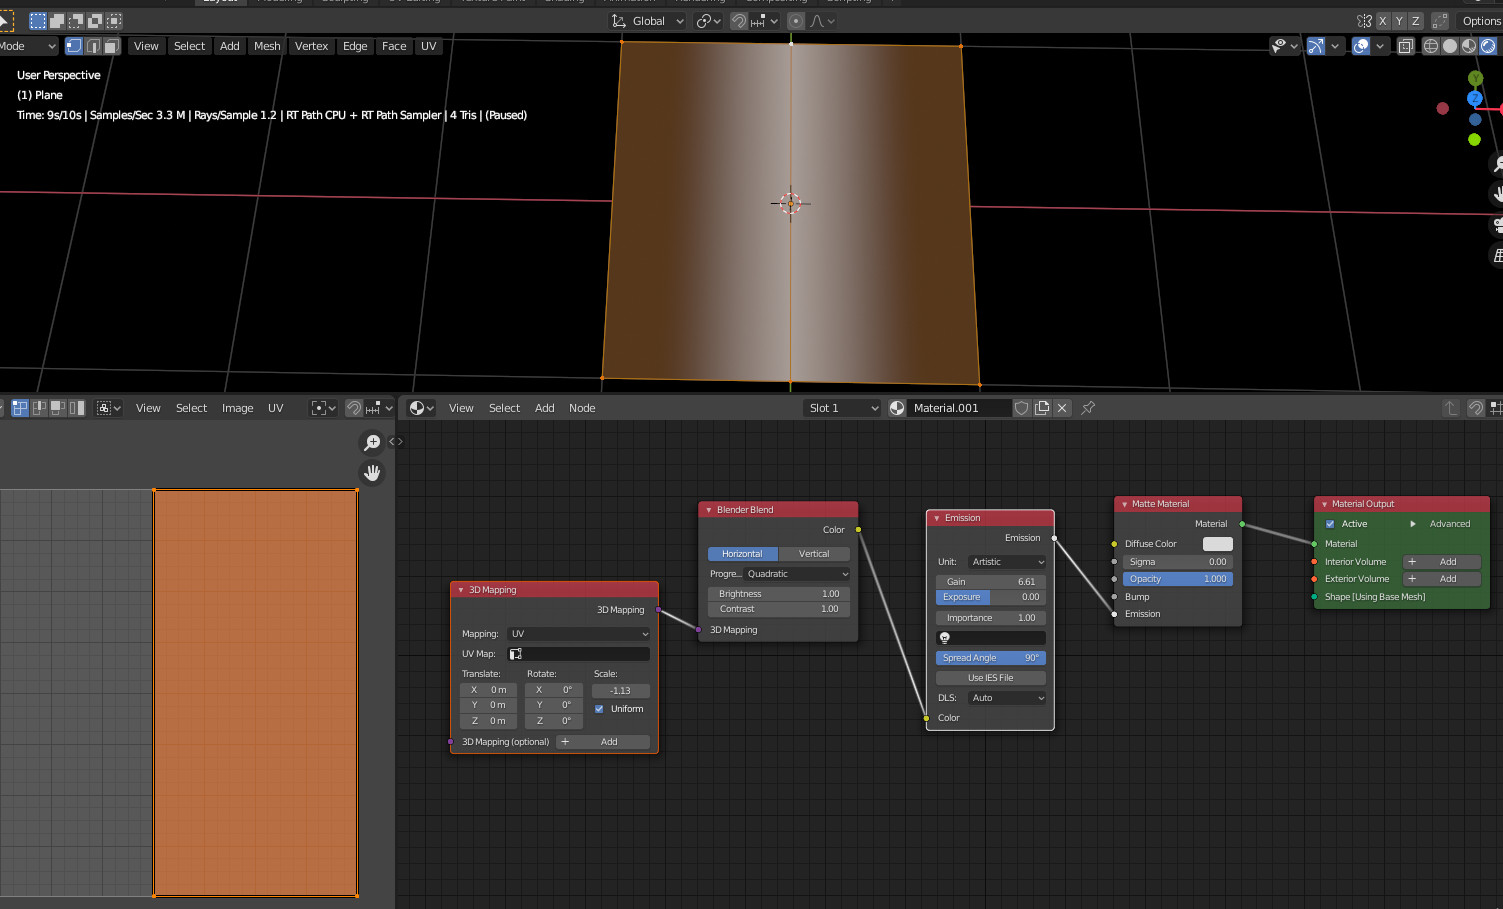The height and width of the screenshot is (909, 1503).
Task: Select Vertical in Blender Blend node
Action: [x=814, y=554]
